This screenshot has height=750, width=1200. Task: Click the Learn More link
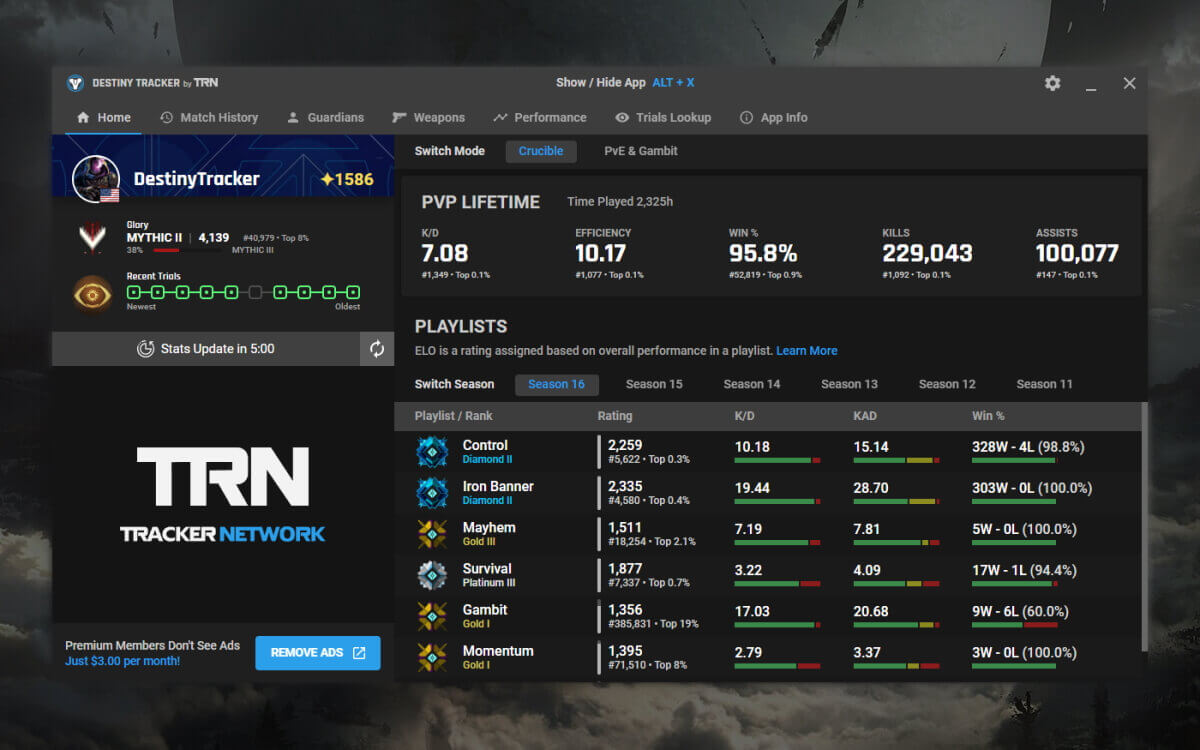pos(807,351)
